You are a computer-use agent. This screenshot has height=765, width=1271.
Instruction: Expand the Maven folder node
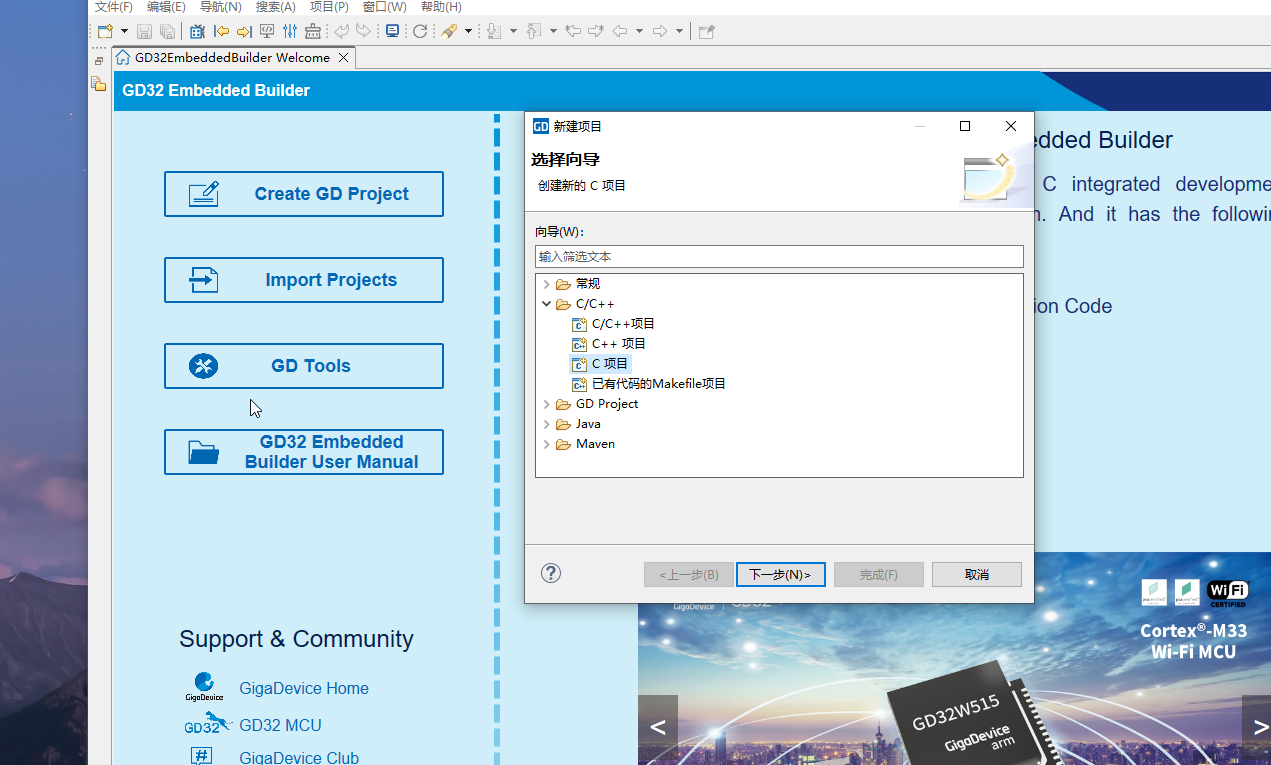[546, 444]
